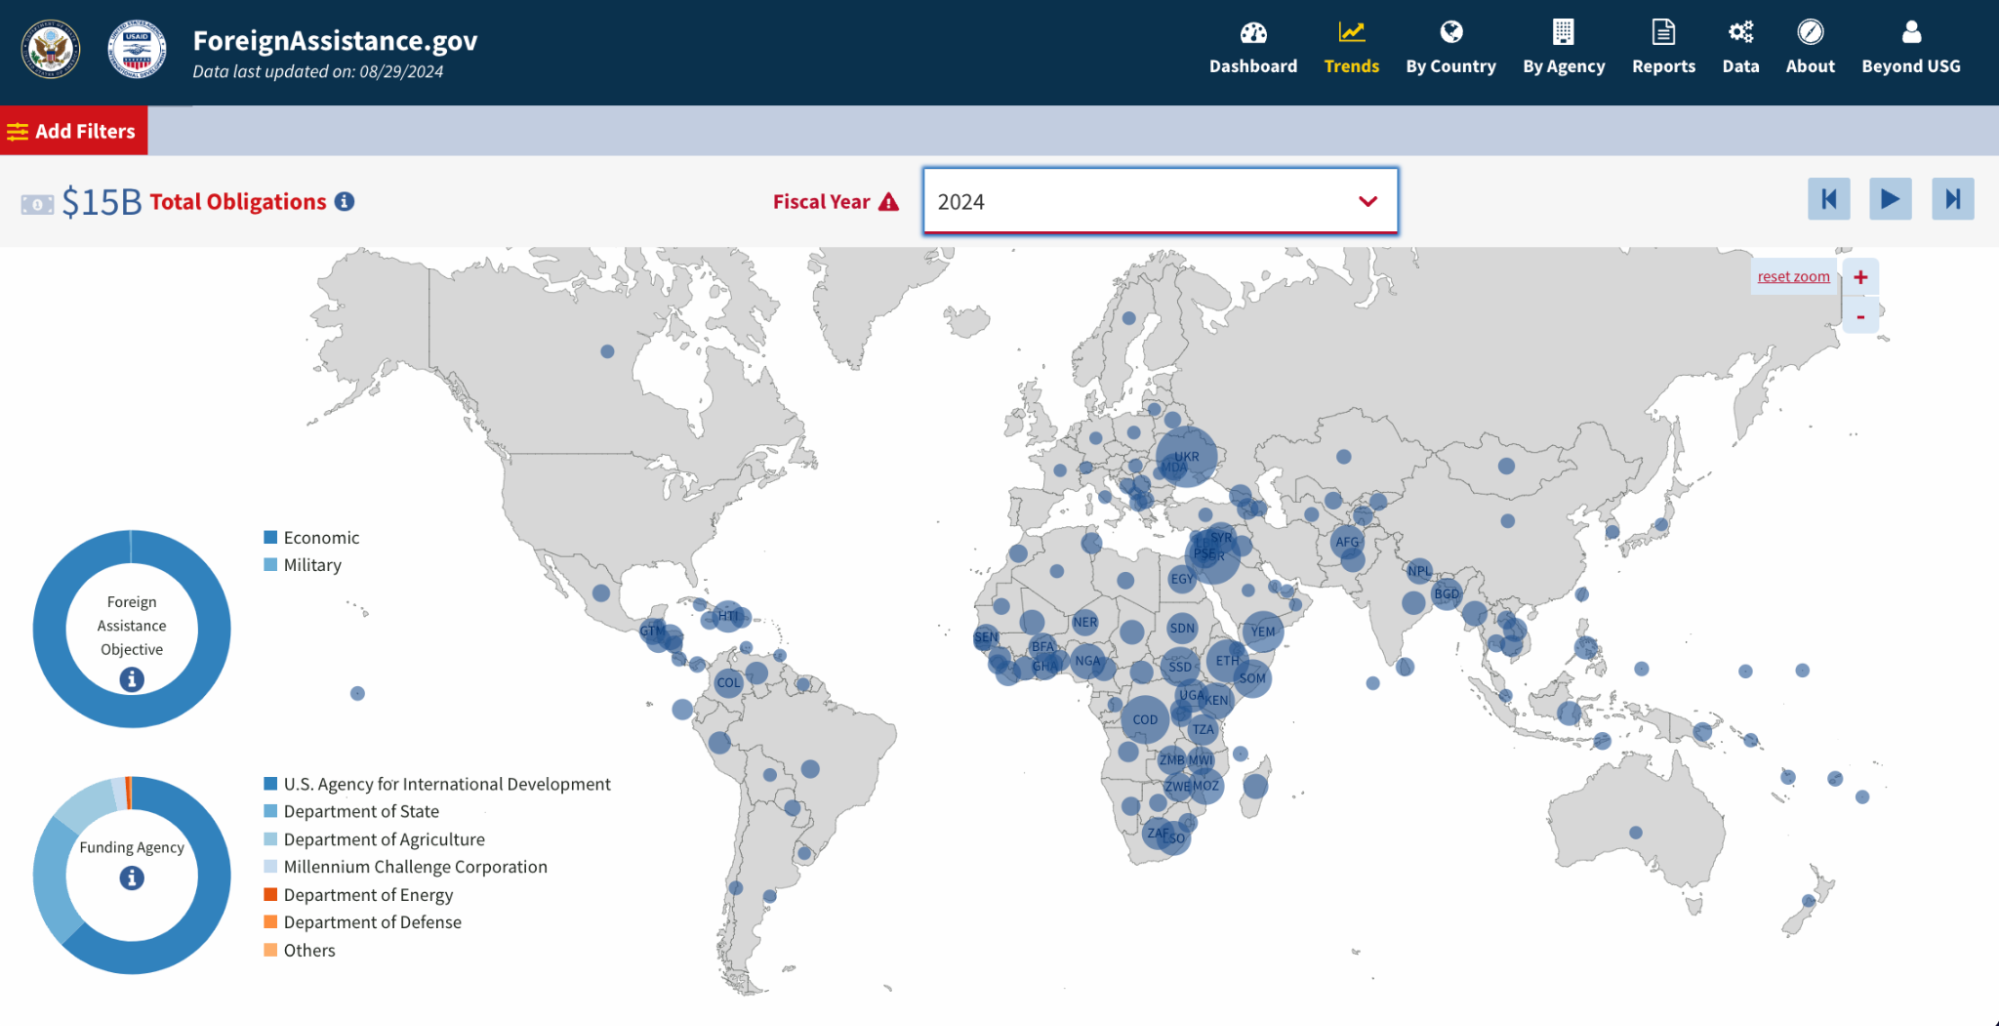This screenshot has height=1026, width=1999.
Task: Click the Others legend swatch
Action: point(270,949)
